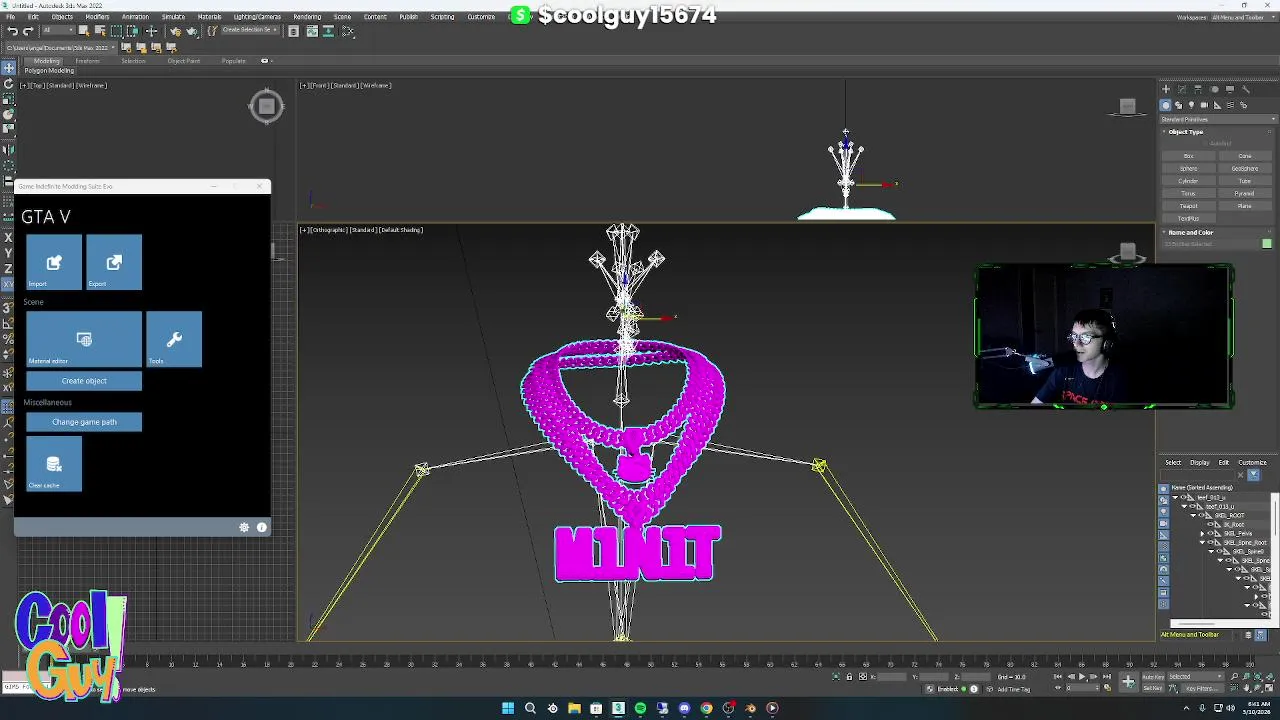Select the Cameras category icon
This screenshot has height=720, width=1280.
(1204, 105)
